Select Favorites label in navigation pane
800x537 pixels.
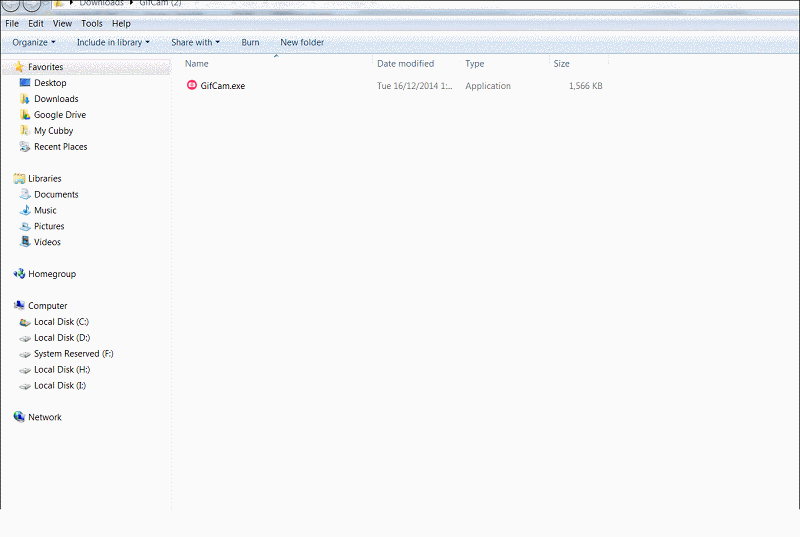(45, 67)
